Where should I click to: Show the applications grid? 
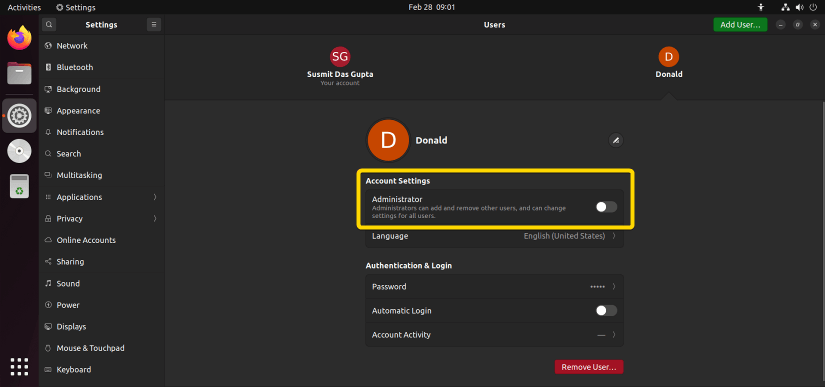[19, 366]
